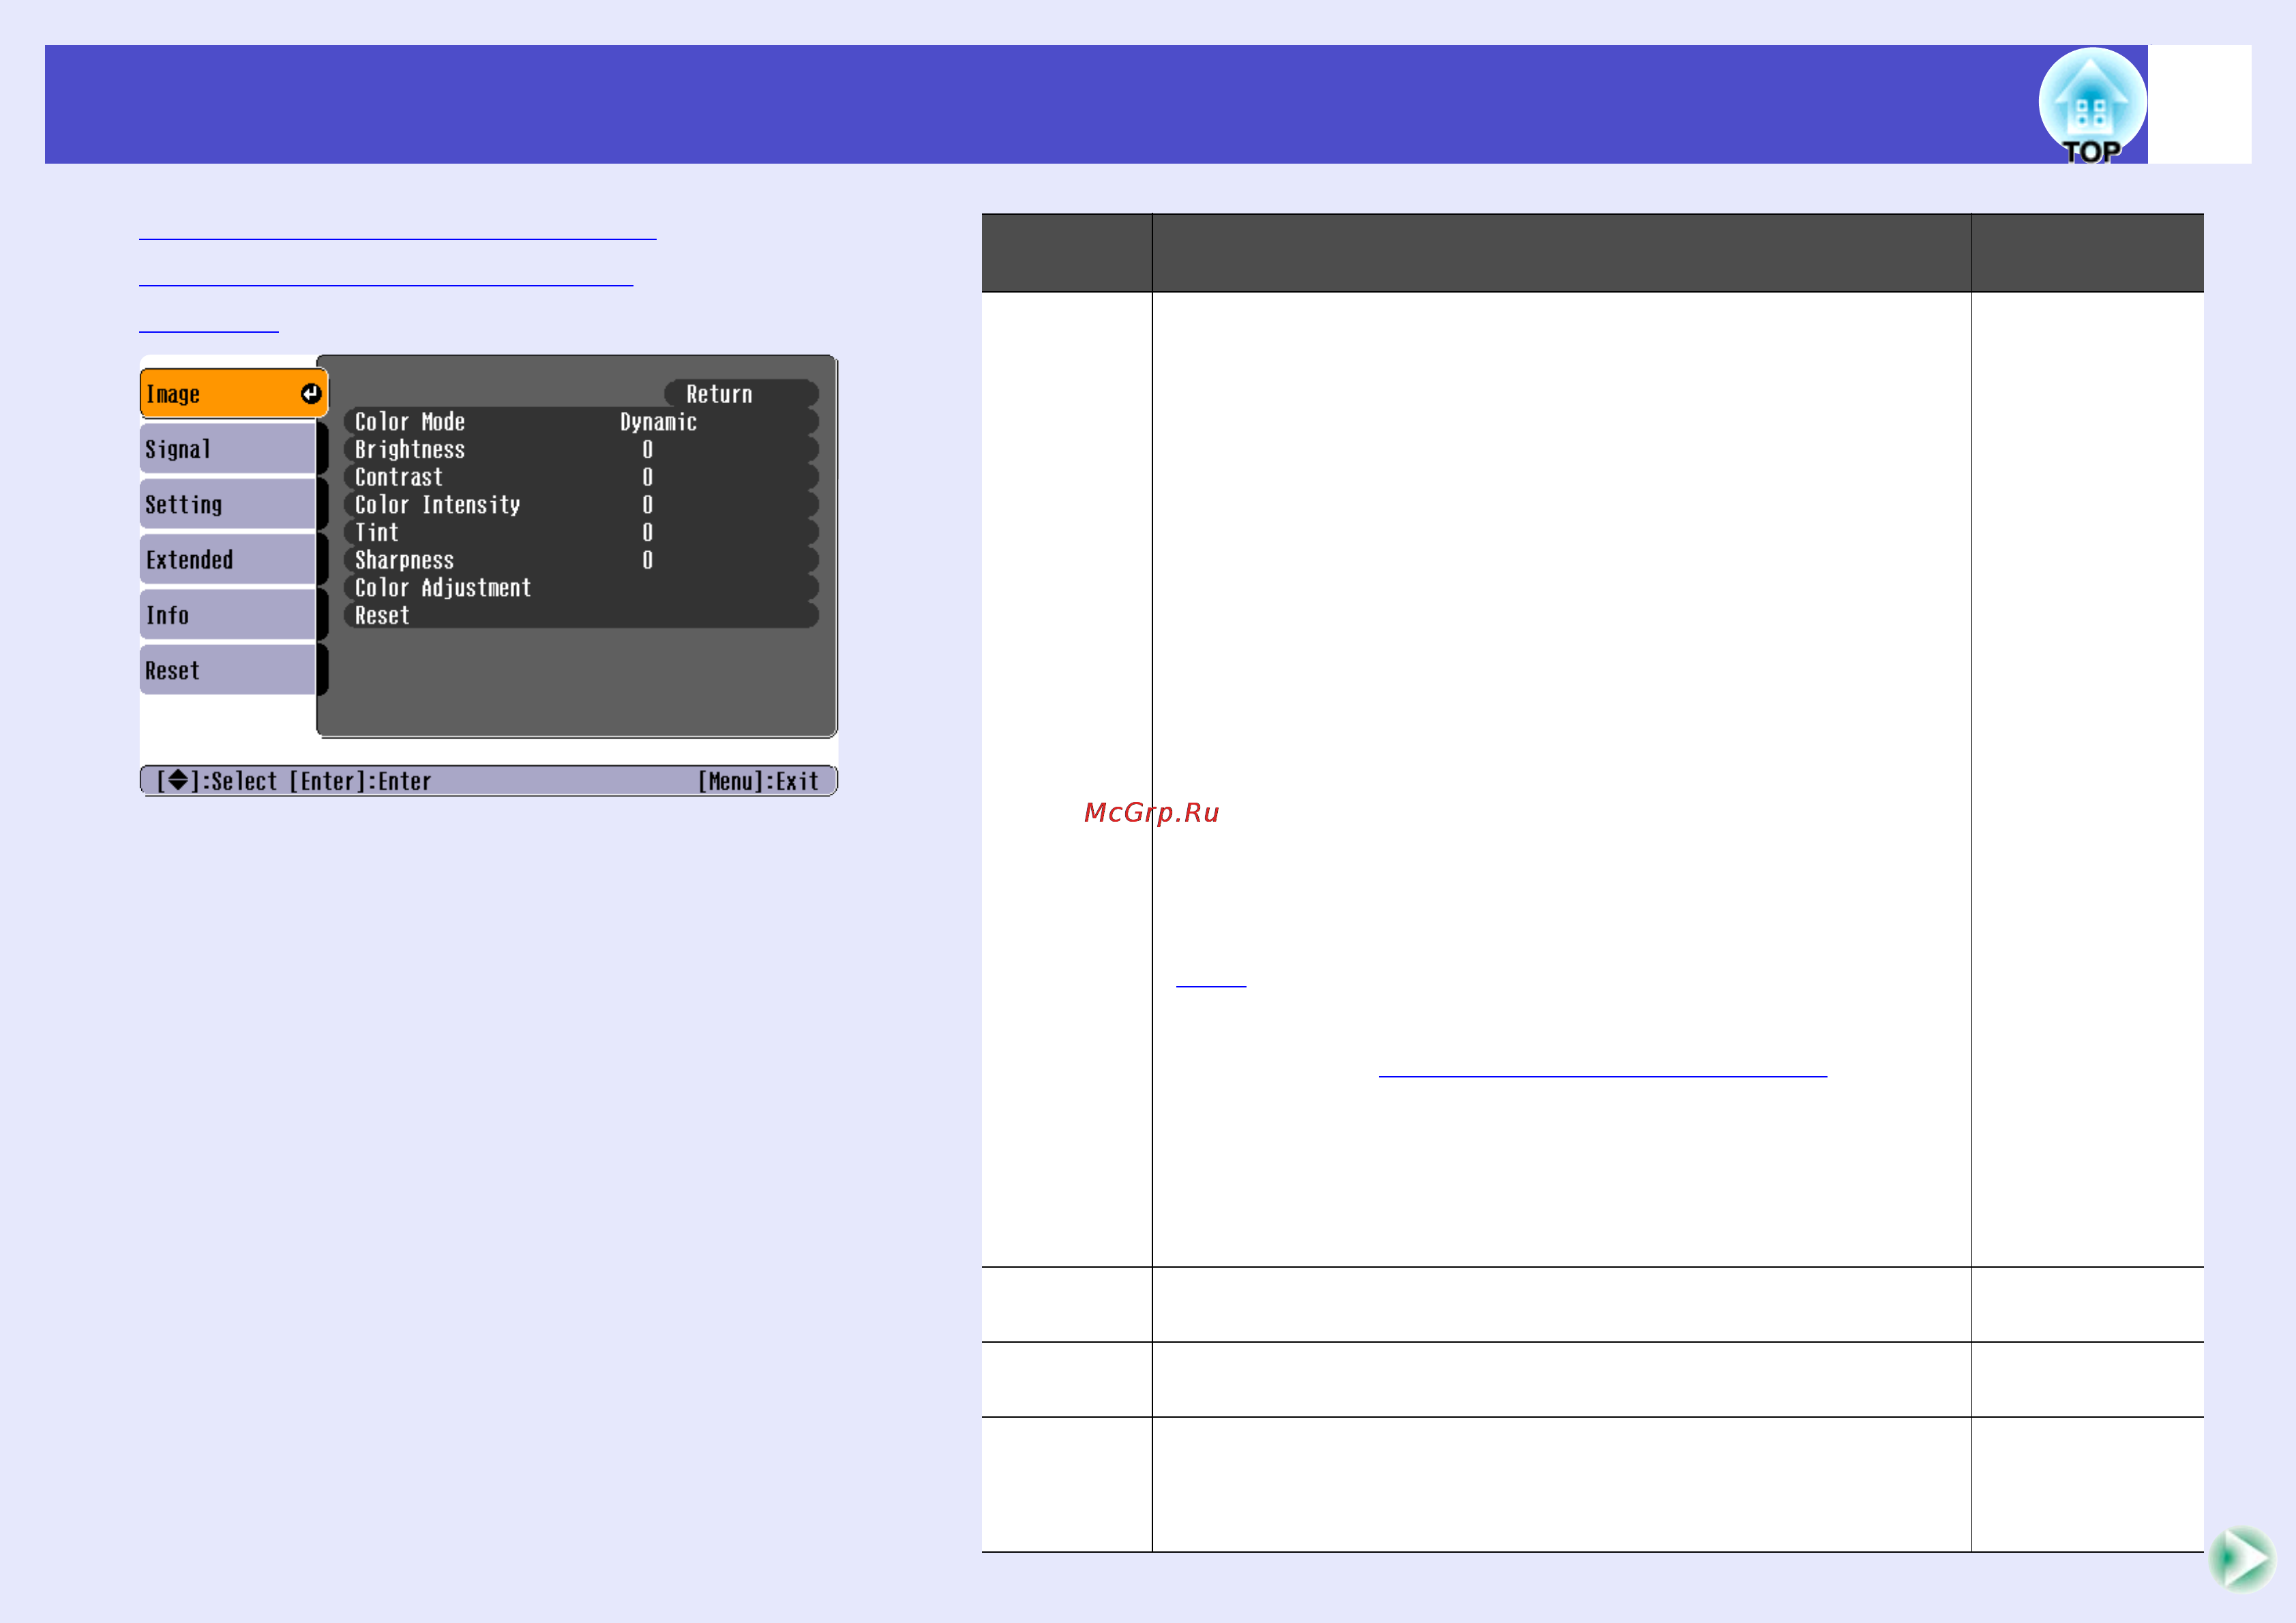2296x1623 pixels.
Task: Select the Brightness row
Action: (581, 449)
